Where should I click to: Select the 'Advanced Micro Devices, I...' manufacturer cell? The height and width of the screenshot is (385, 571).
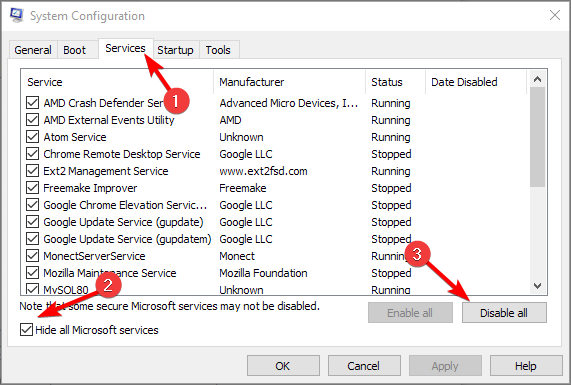tap(288, 103)
